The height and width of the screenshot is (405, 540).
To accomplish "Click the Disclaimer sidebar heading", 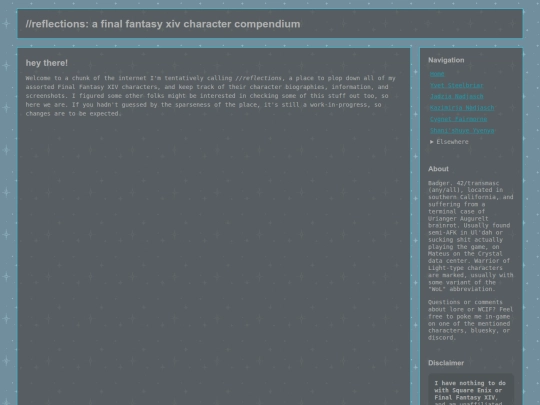I will point(446,363).
